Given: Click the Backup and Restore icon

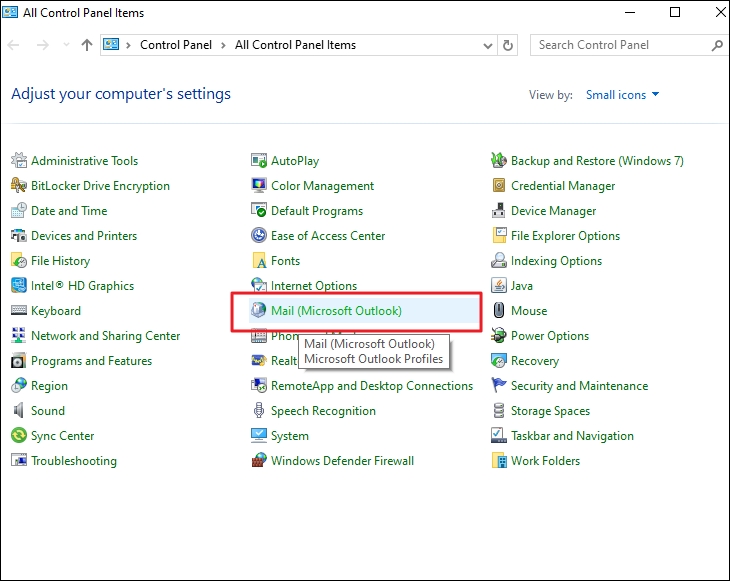Looking at the screenshot, I should pyautogui.click(x=499, y=161).
